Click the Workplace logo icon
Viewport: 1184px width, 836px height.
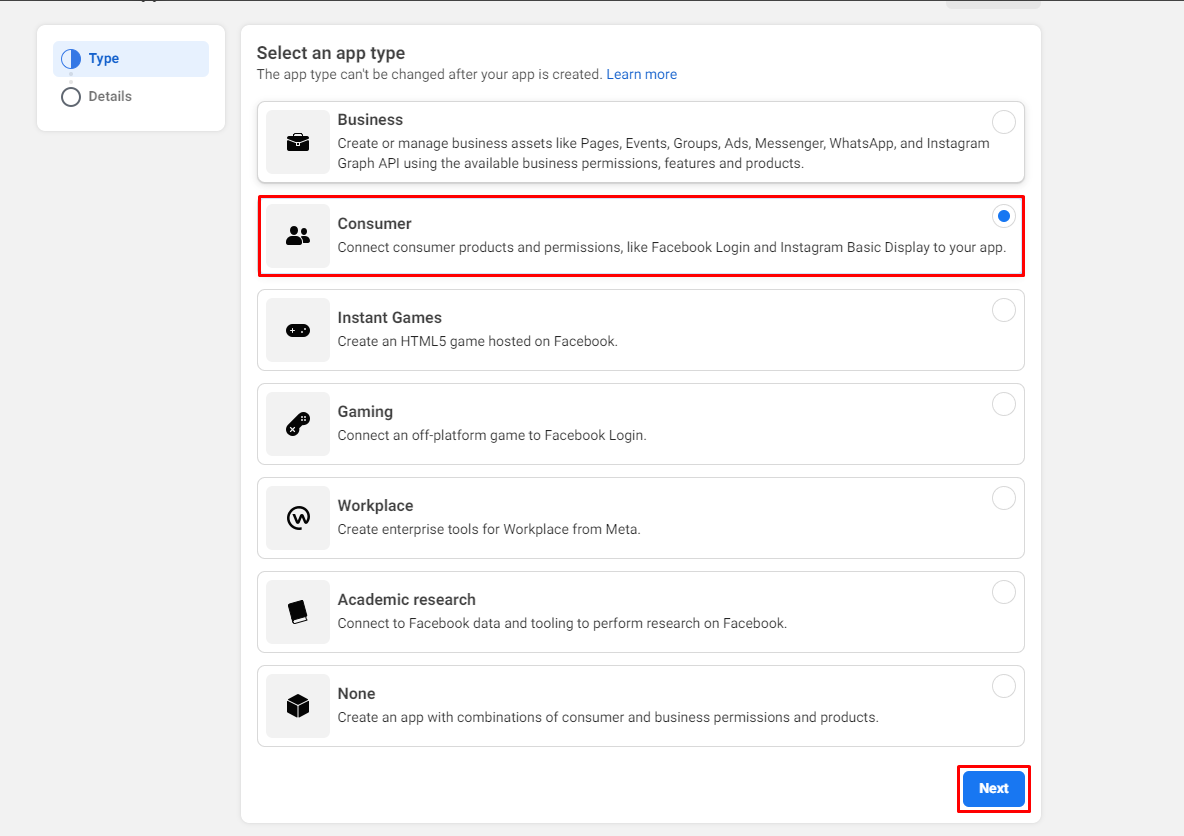(298, 518)
